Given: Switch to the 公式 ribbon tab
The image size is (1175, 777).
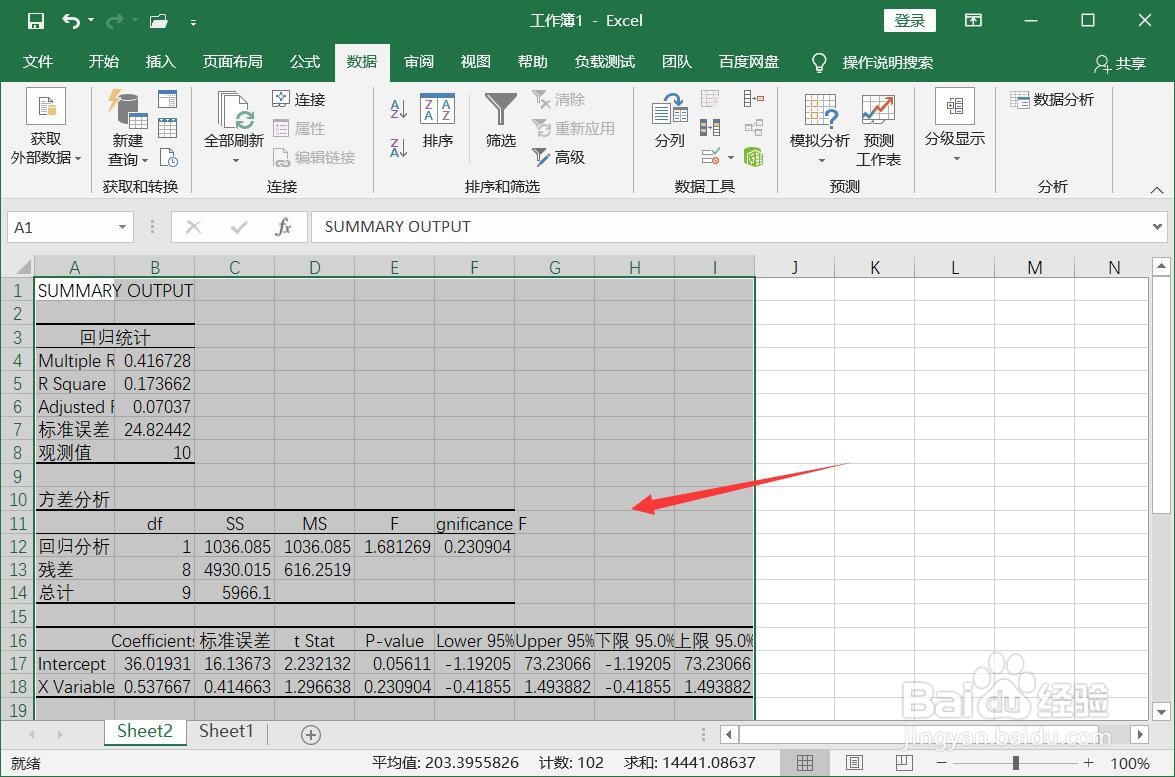Looking at the screenshot, I should point(304,62).
